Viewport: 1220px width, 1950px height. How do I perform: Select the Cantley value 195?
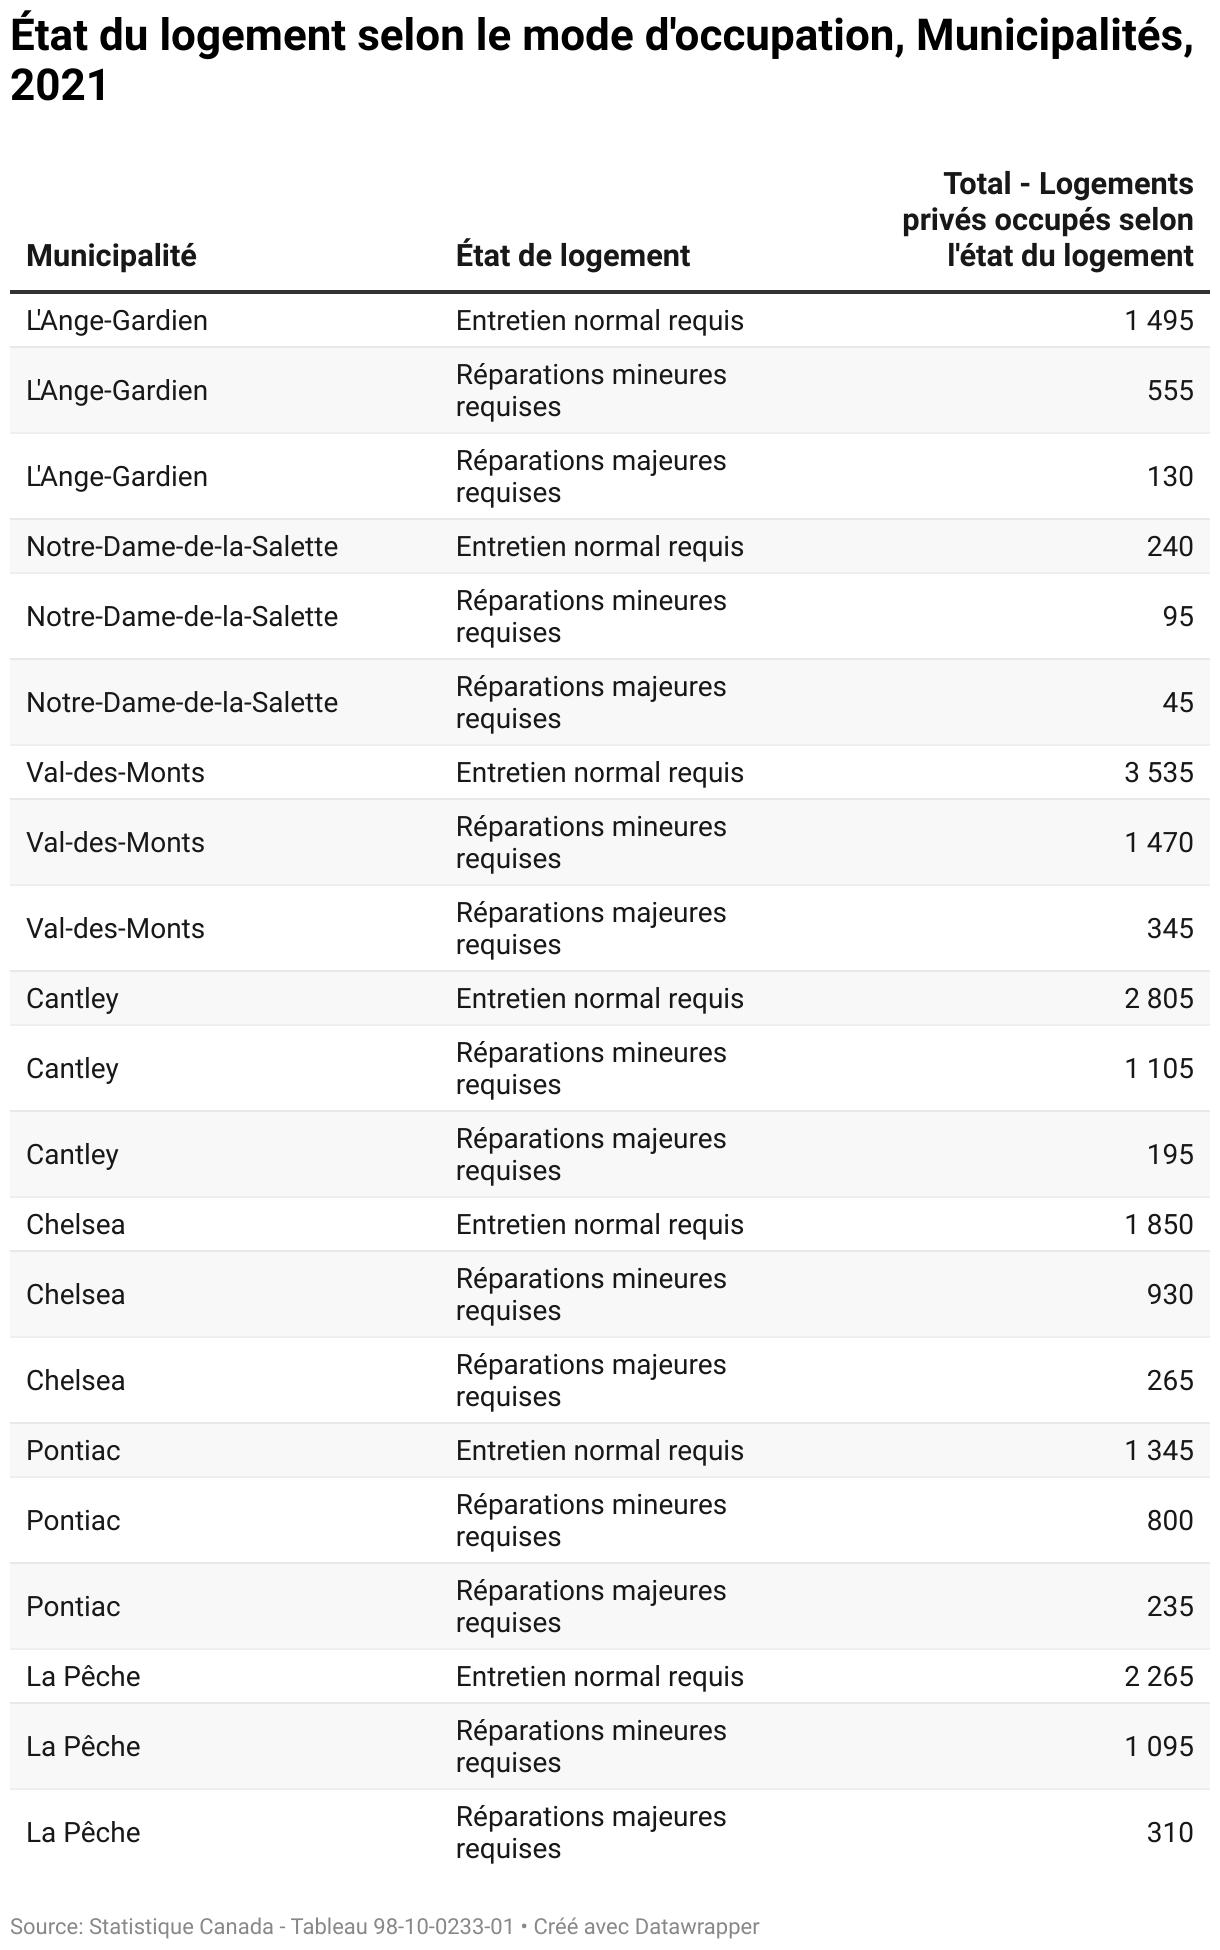click(1170, 1155)
